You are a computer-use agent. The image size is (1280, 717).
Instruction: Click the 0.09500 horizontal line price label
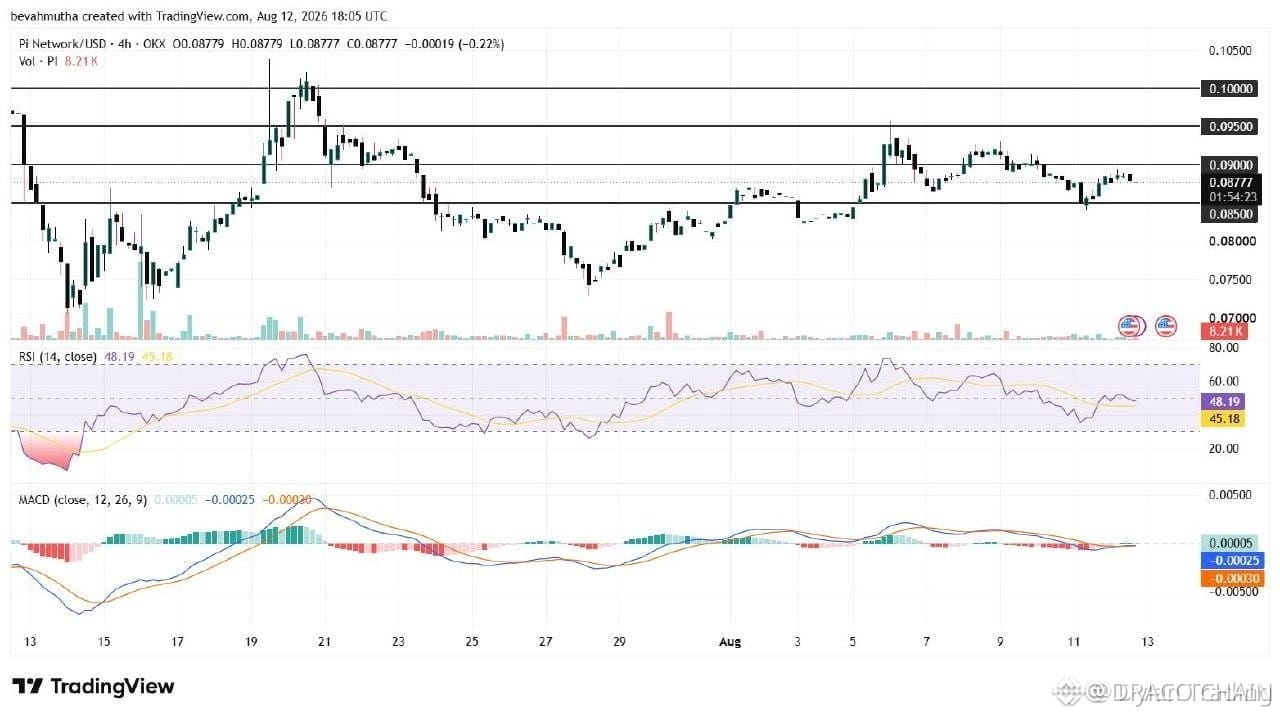(1229, 126)
